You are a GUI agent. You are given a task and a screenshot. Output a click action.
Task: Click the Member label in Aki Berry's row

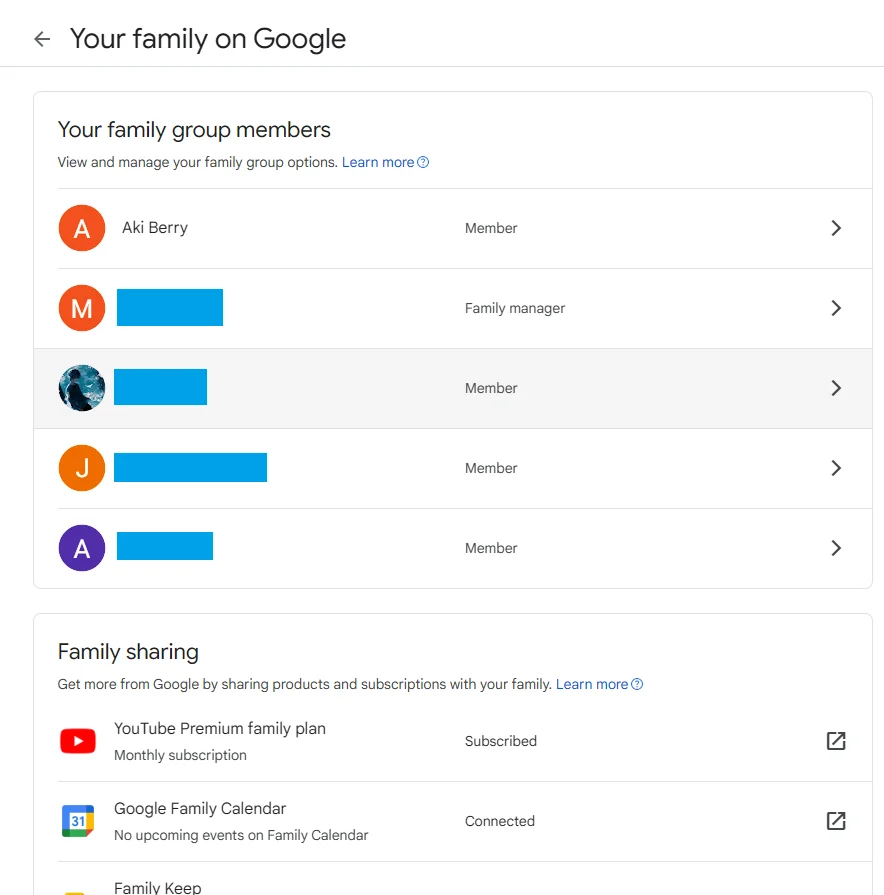pos(491,228)
